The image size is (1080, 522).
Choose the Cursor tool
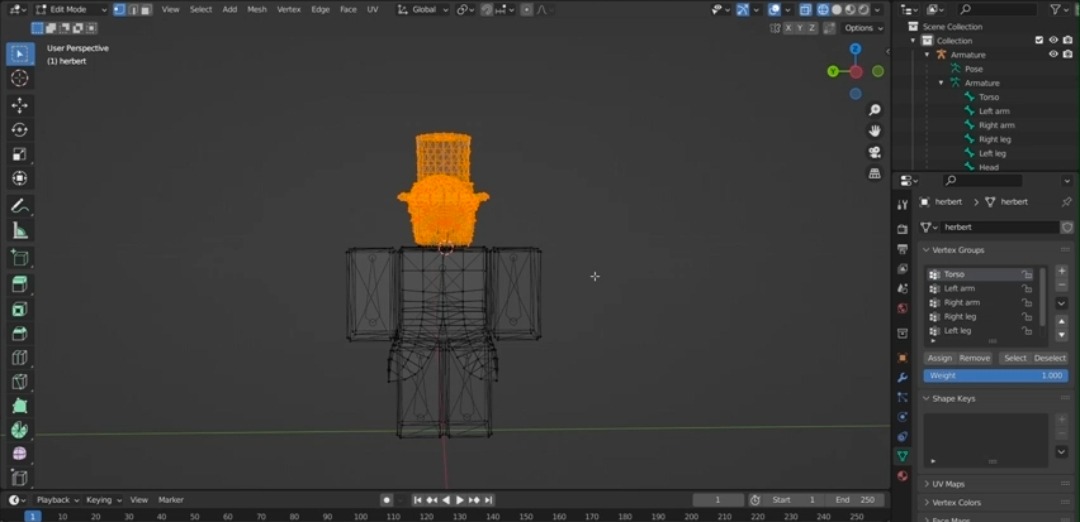19,79
